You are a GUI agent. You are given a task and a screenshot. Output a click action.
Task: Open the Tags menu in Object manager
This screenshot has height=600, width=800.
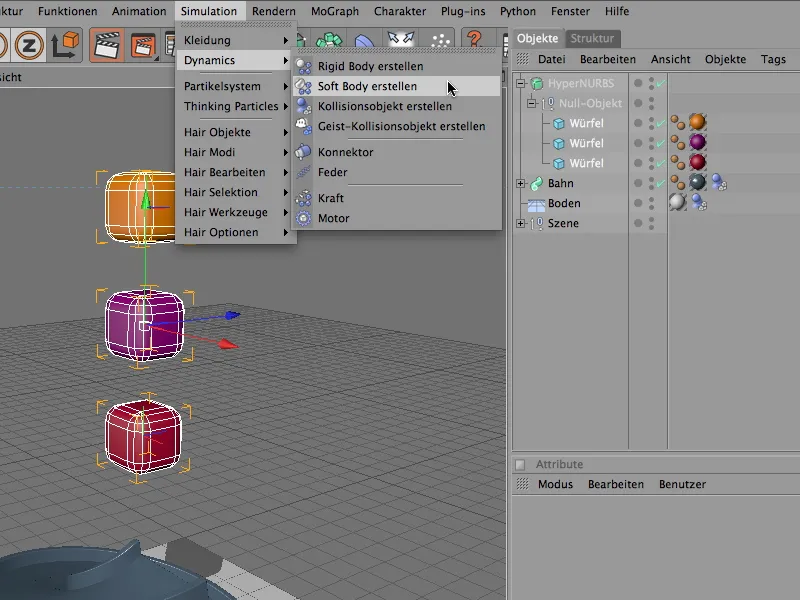[773, 59]
